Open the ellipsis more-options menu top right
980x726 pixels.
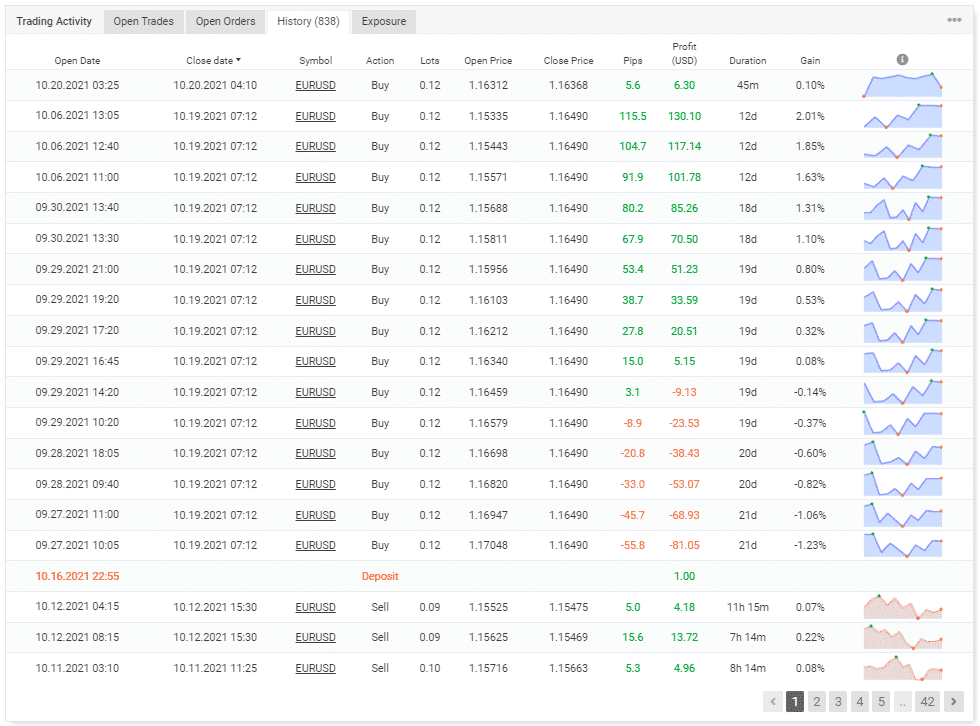point(955,20)
